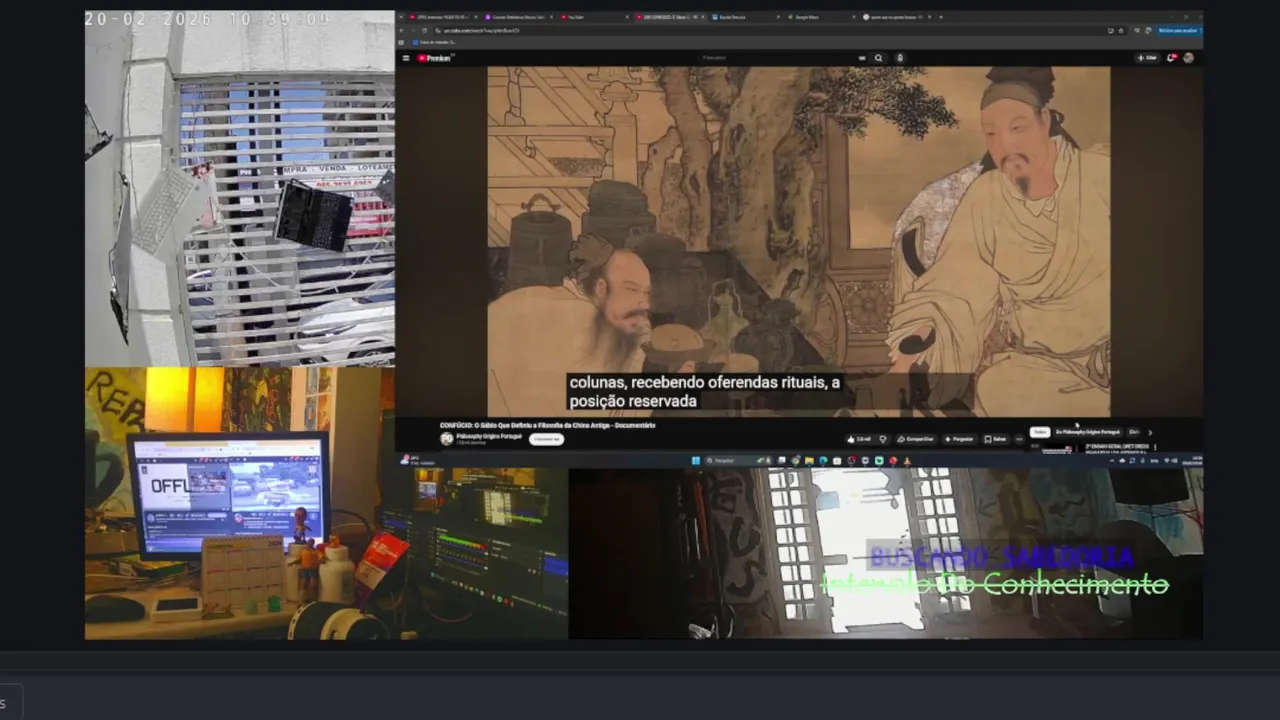Image resolution: width=1280 pixels, height=720 pixels.
Task: Open the bookmarks bar folder item
Action: pyautogui.click(x=433, y=42)
